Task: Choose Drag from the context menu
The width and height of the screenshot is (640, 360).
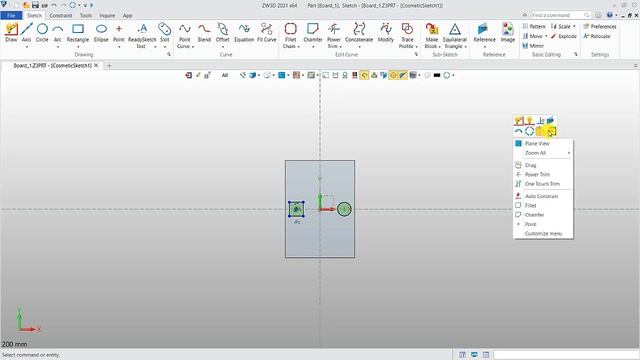Action: click(543, 165)
